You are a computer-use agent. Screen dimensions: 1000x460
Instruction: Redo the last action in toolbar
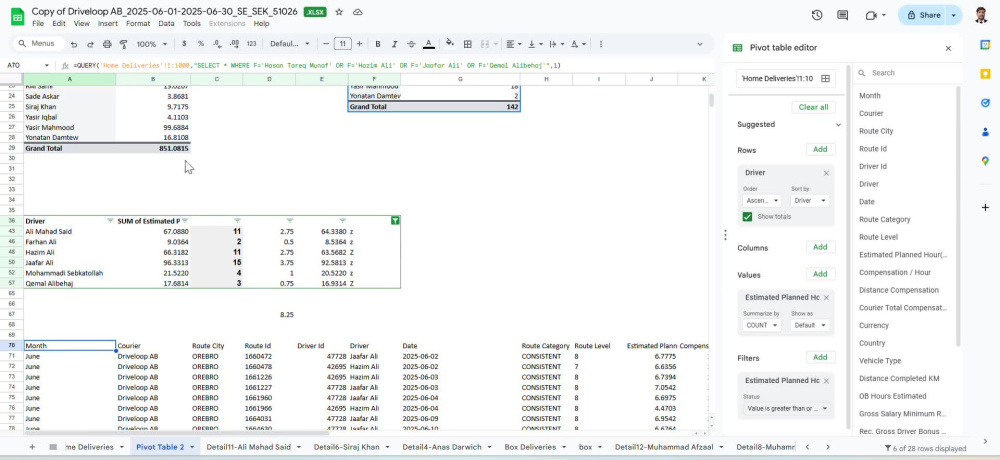point(91,44)
